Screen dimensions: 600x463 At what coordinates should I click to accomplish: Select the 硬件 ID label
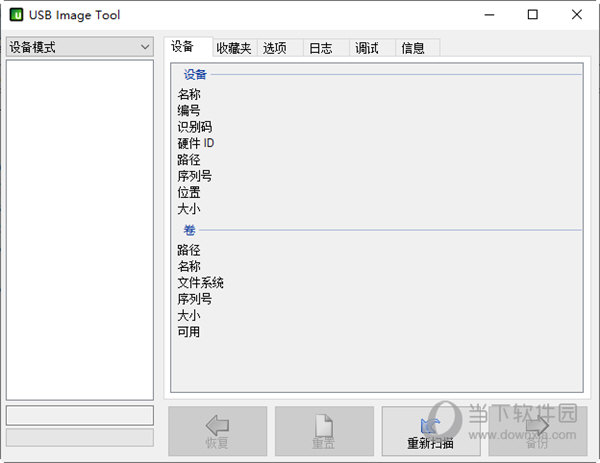click(196, 143)
